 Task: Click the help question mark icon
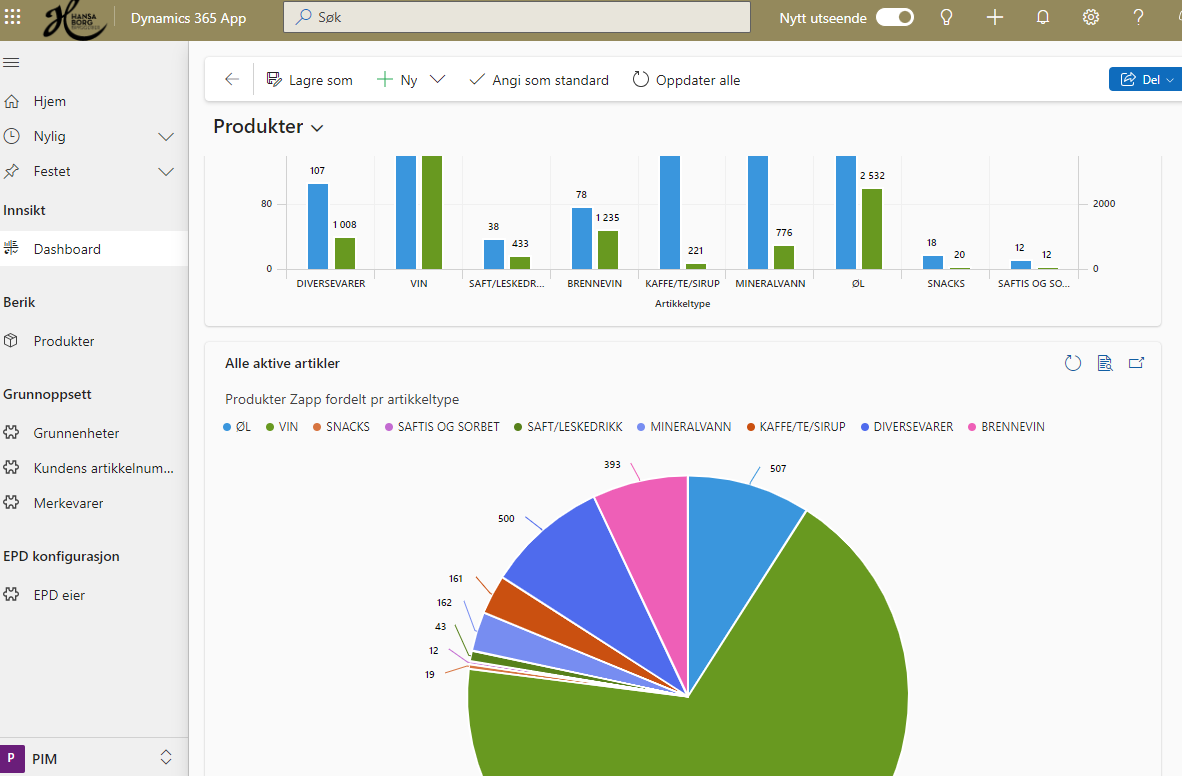(x=1138, y=18)
